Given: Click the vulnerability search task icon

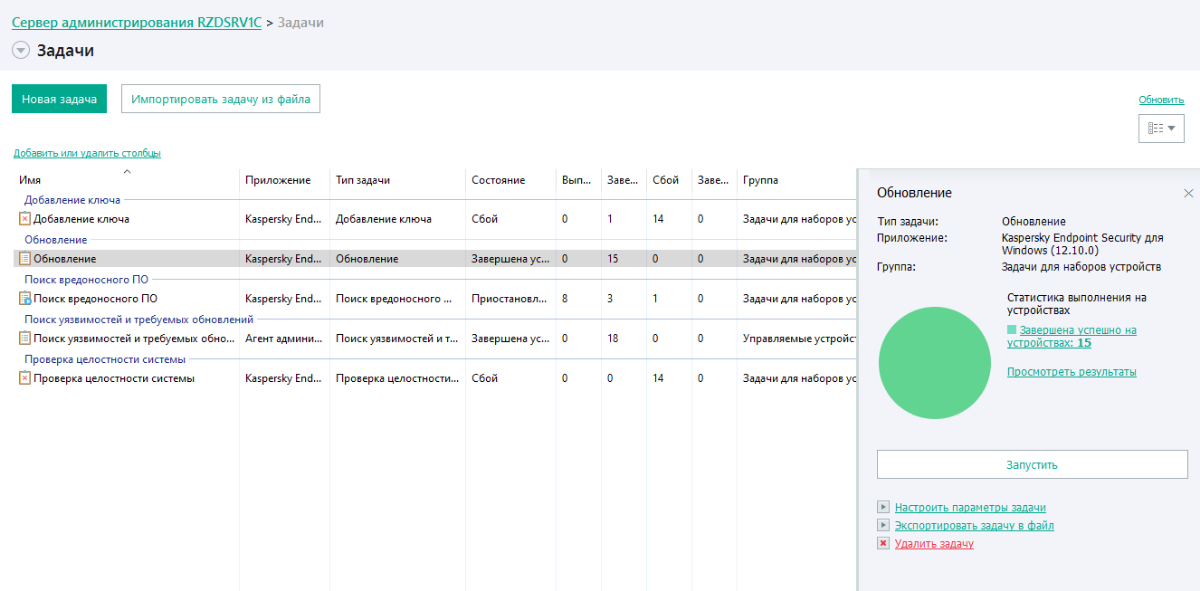Looking at the screenshot, I should (25, 339).
